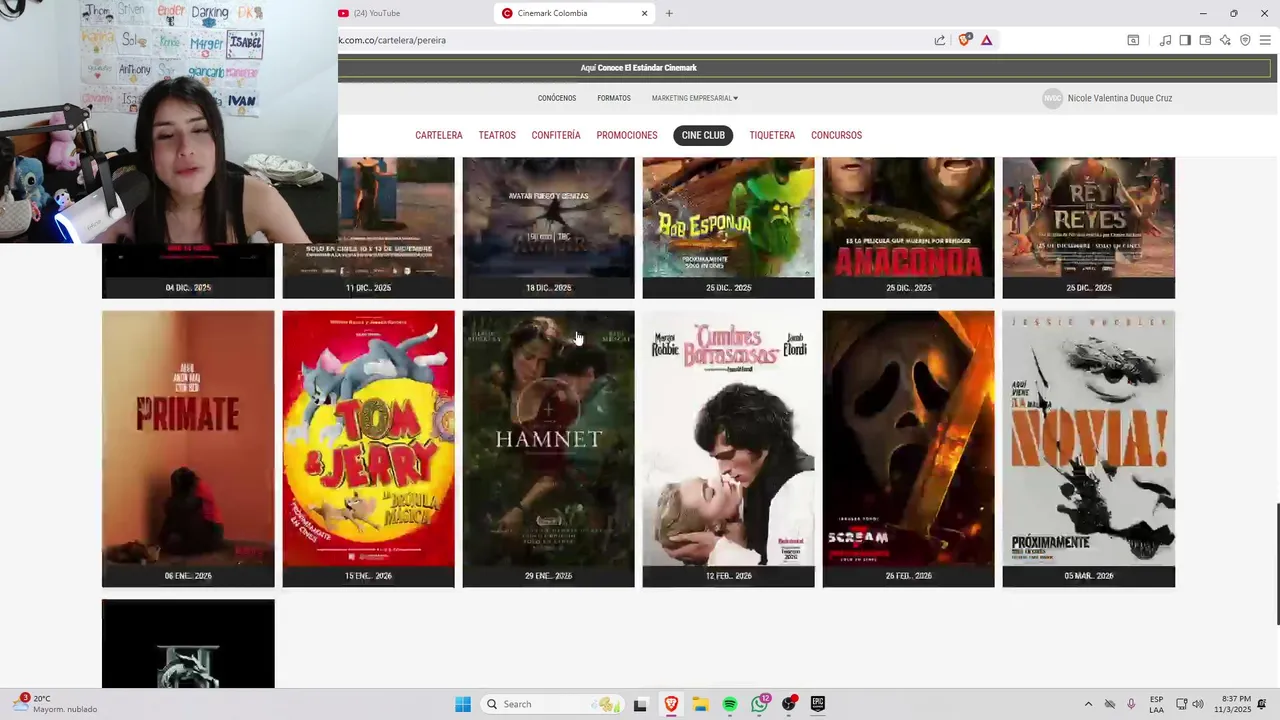Viewport: 1280px width, 720px height.
Task: Open the Hamnet movie poster
Action: 548,448
